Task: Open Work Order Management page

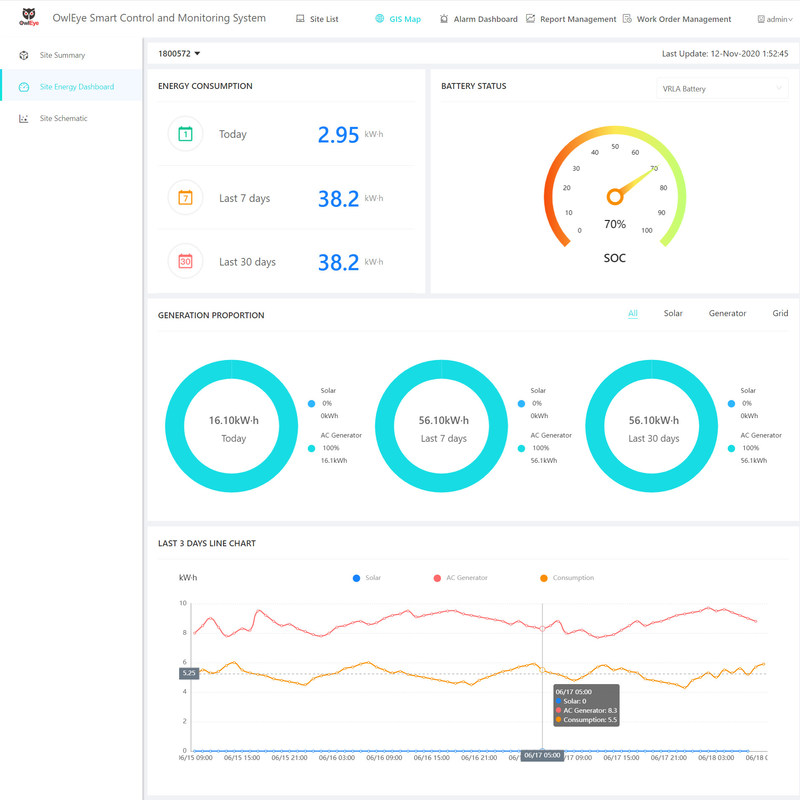Action: coord(683,19)
